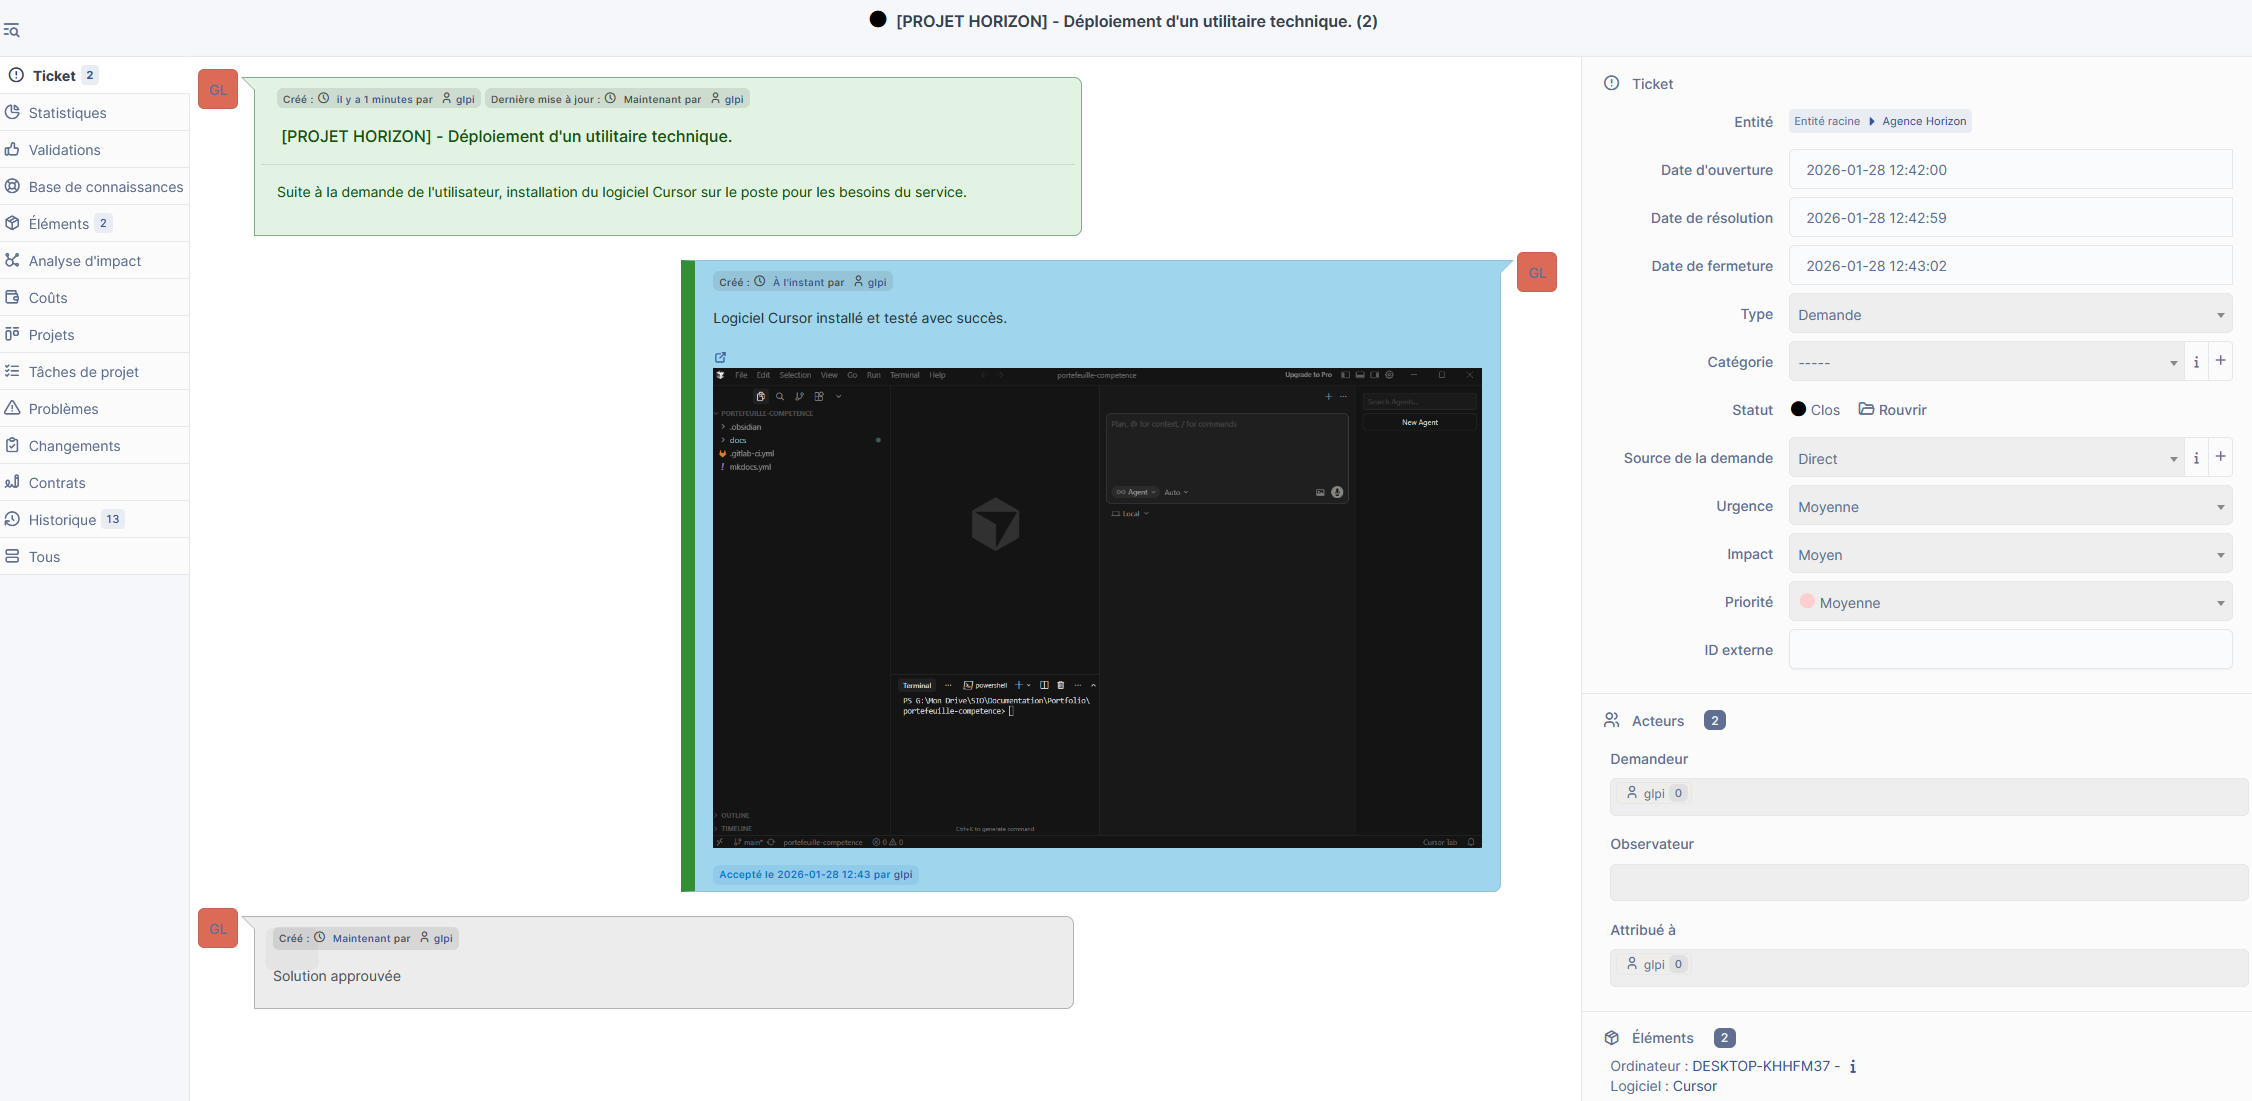Add a request source with plus icon
Image resolution: width=2252 pixels, height=1101 pixels.
2220,457
